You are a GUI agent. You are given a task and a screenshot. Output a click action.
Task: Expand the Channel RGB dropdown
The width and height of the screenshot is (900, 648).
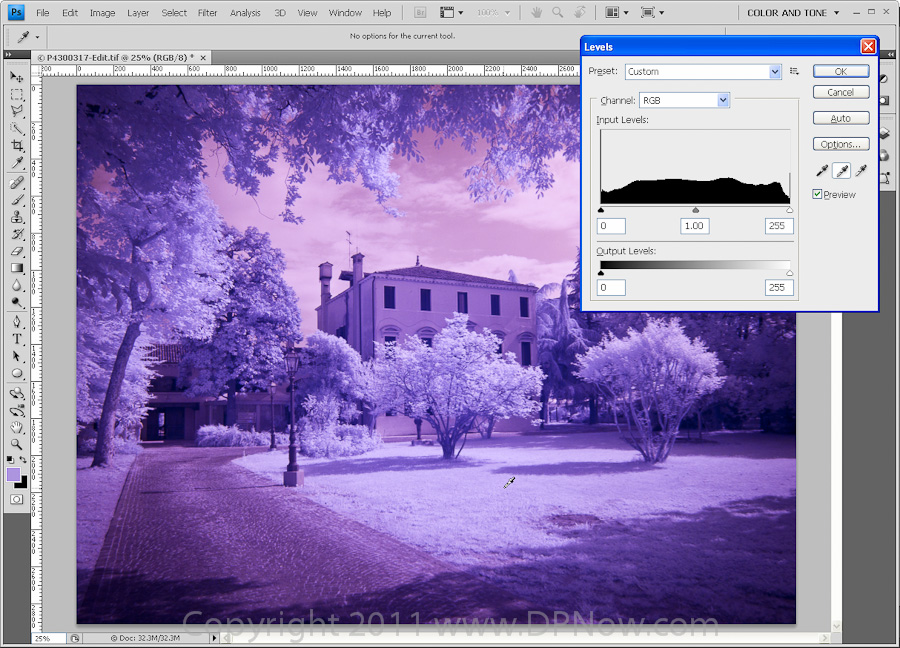click(723, 100)
